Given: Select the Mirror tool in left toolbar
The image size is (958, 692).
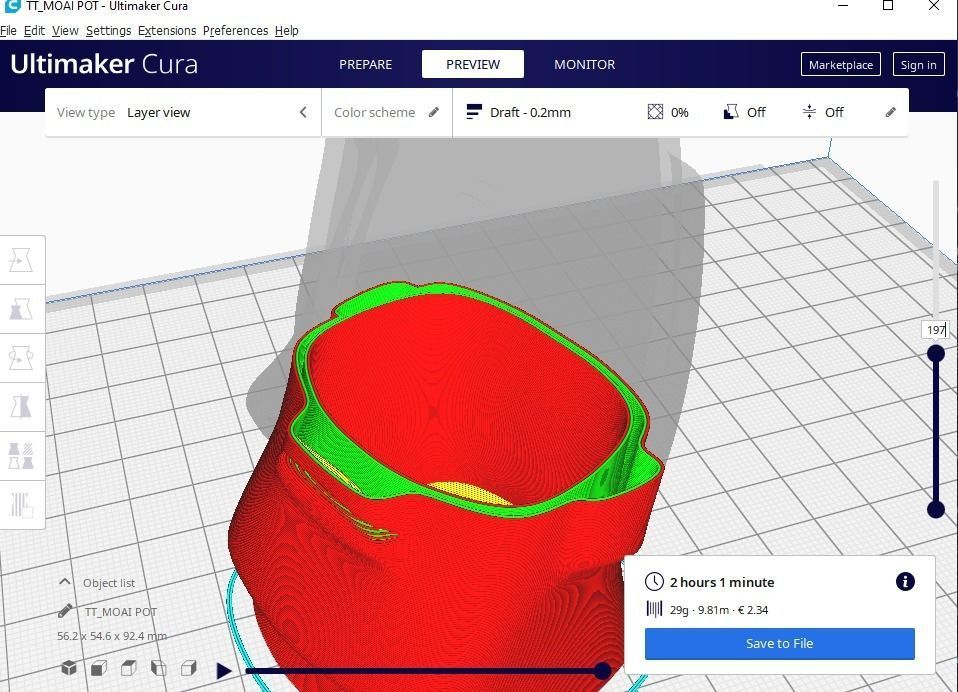Looking at the screenshot, I should coord(21,407).
